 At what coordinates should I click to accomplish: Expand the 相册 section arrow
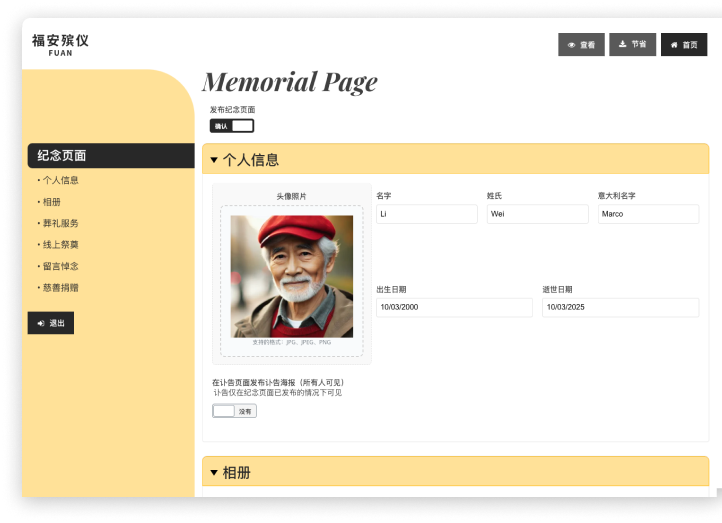click(214, 473)
